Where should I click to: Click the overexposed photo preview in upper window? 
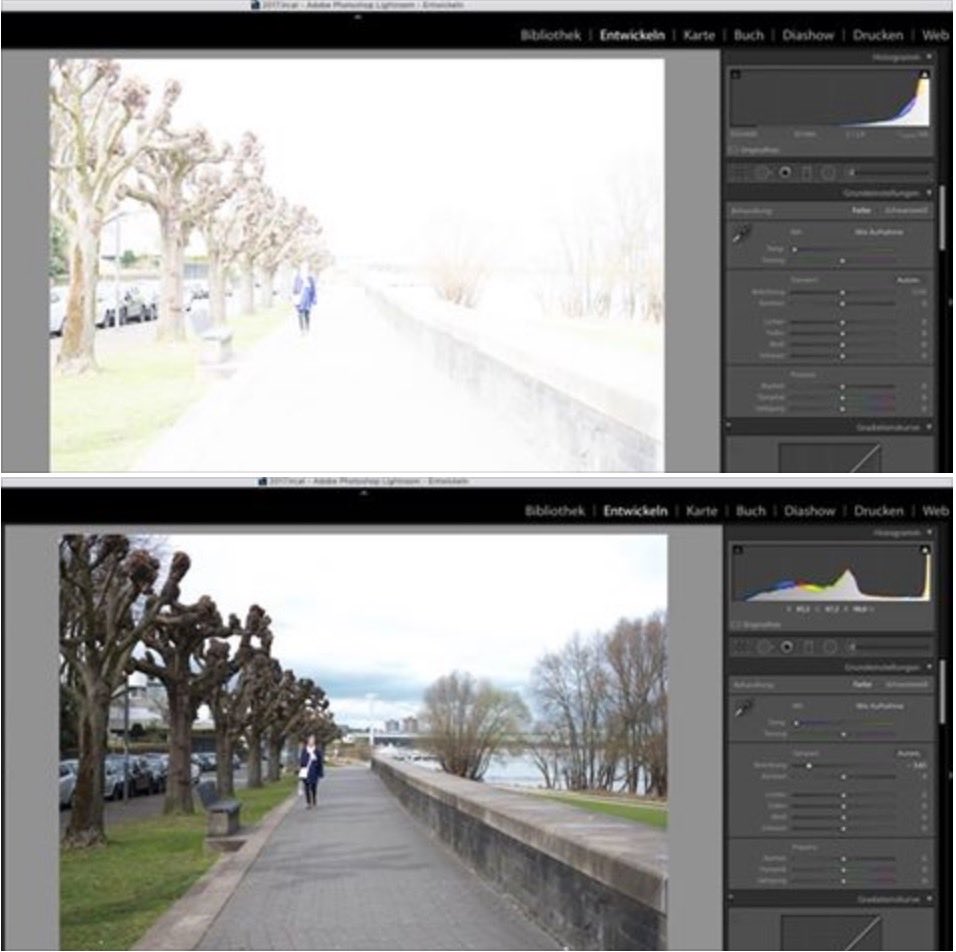[356, 265]
